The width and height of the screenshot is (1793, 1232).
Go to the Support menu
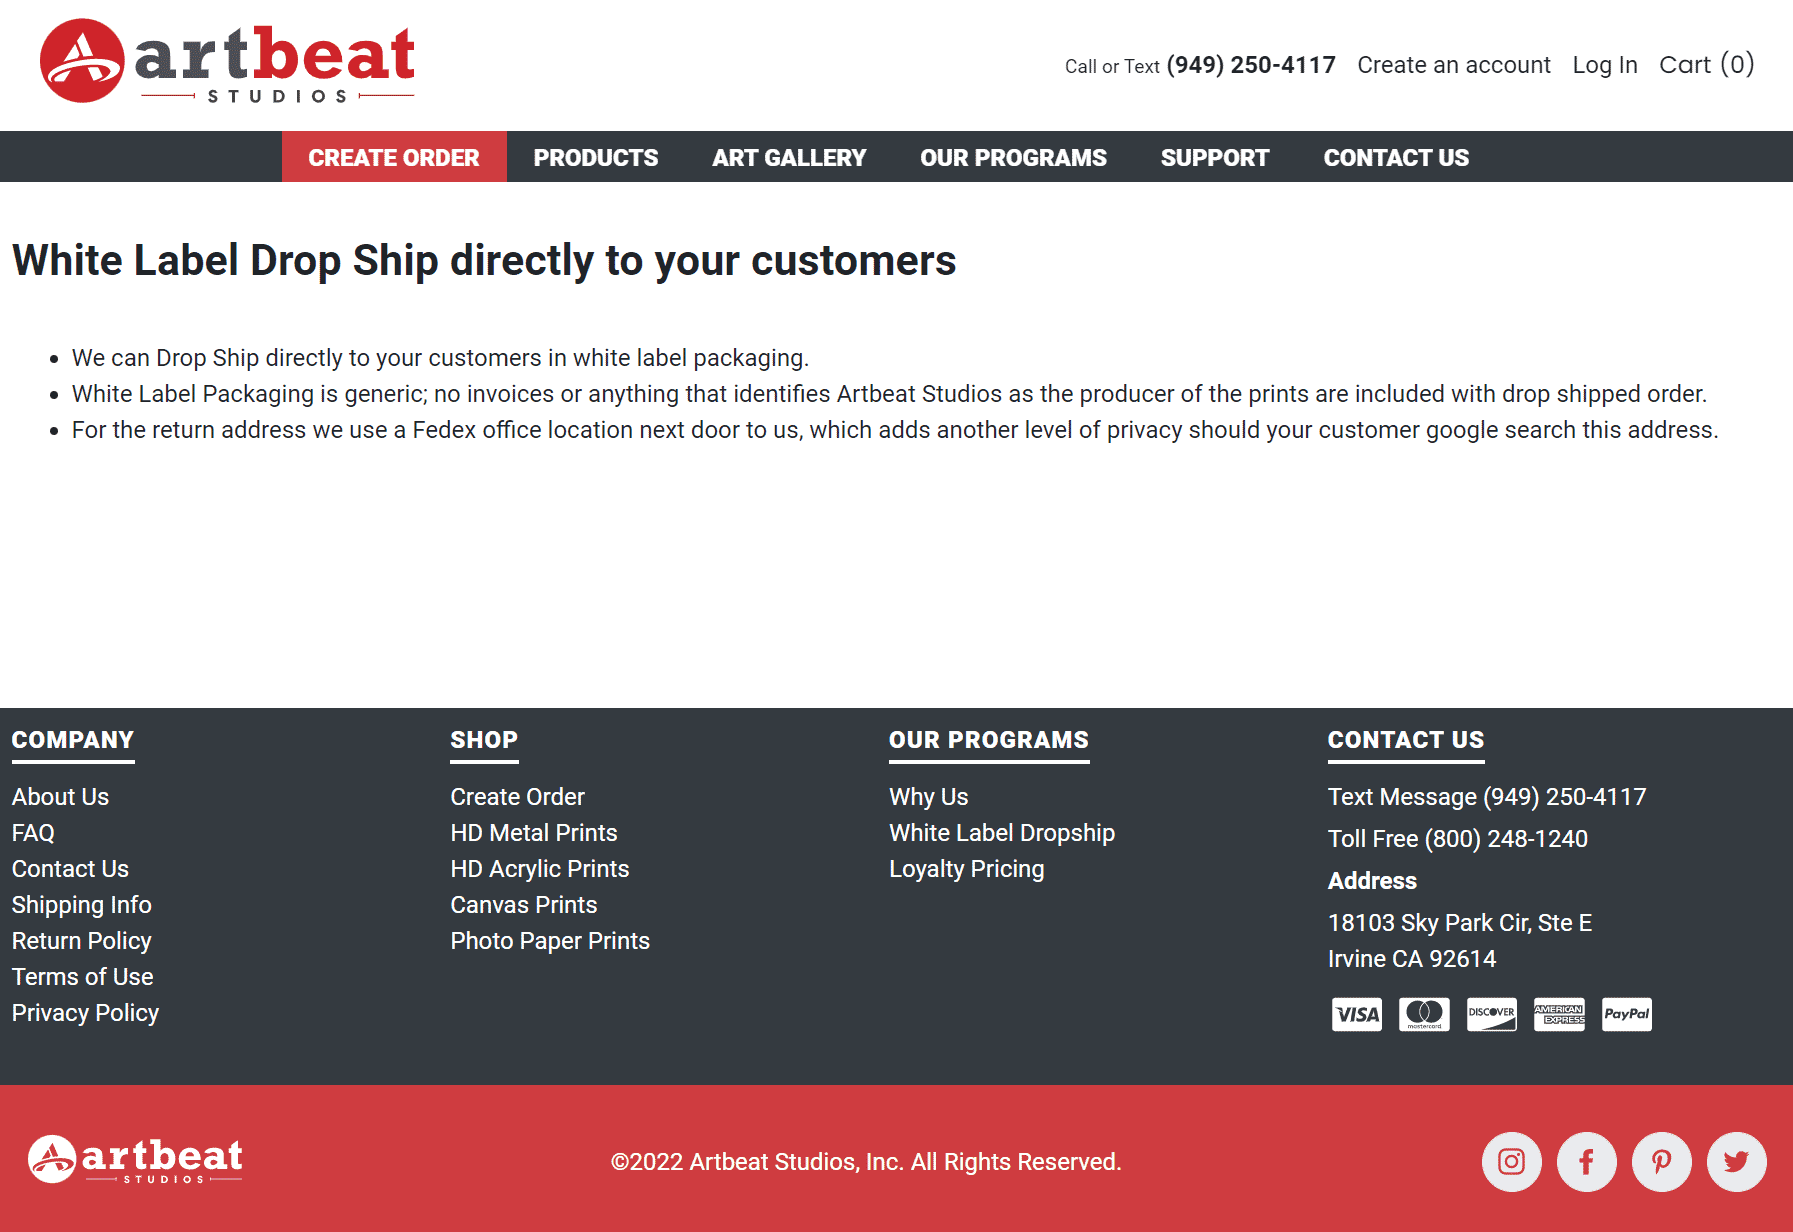click(x=1214, y=157)
